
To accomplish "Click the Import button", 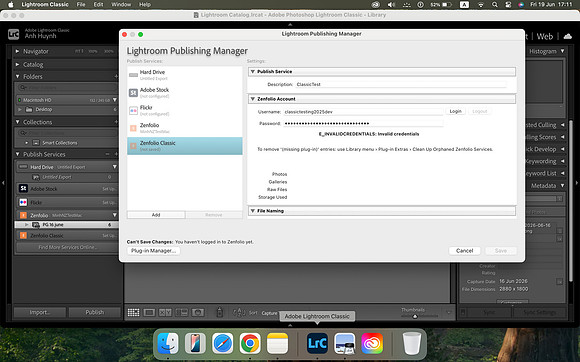I will [x=40, y=312].
